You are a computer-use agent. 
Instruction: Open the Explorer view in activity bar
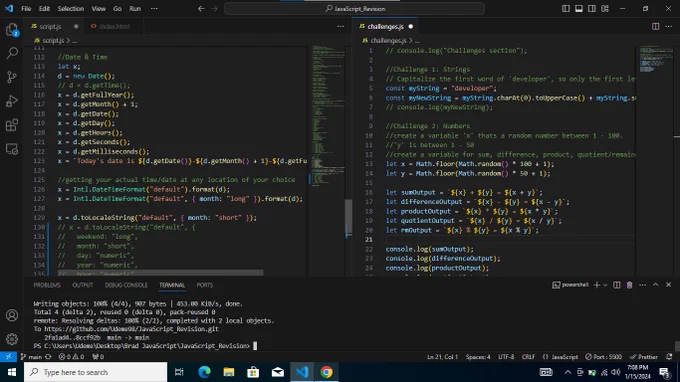(x=12, y=29)
